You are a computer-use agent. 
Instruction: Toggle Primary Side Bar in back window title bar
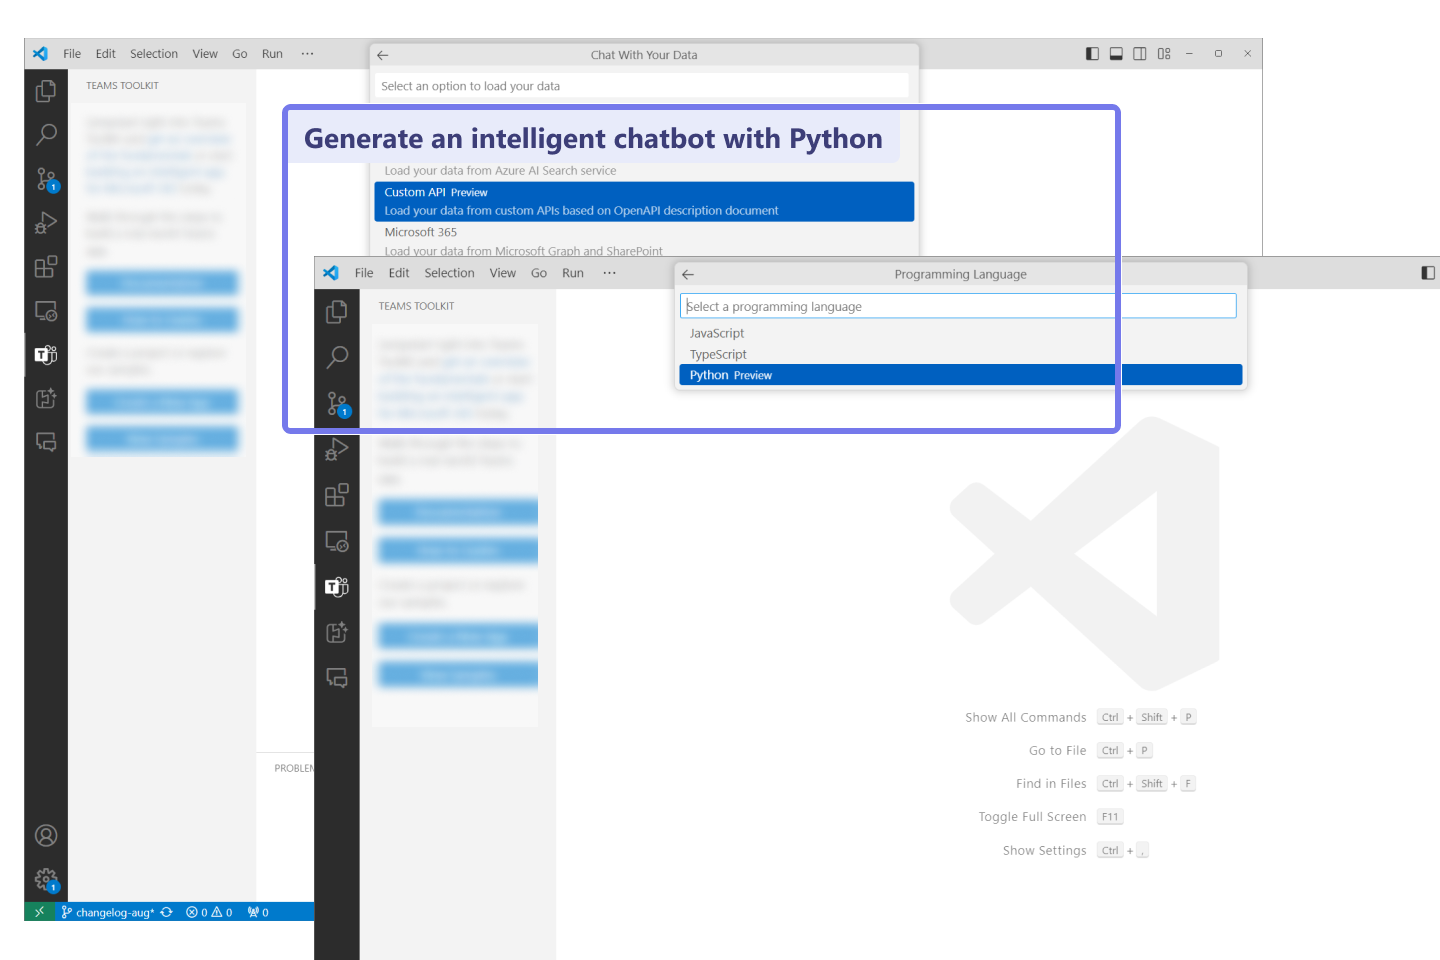pos(1092,54)
